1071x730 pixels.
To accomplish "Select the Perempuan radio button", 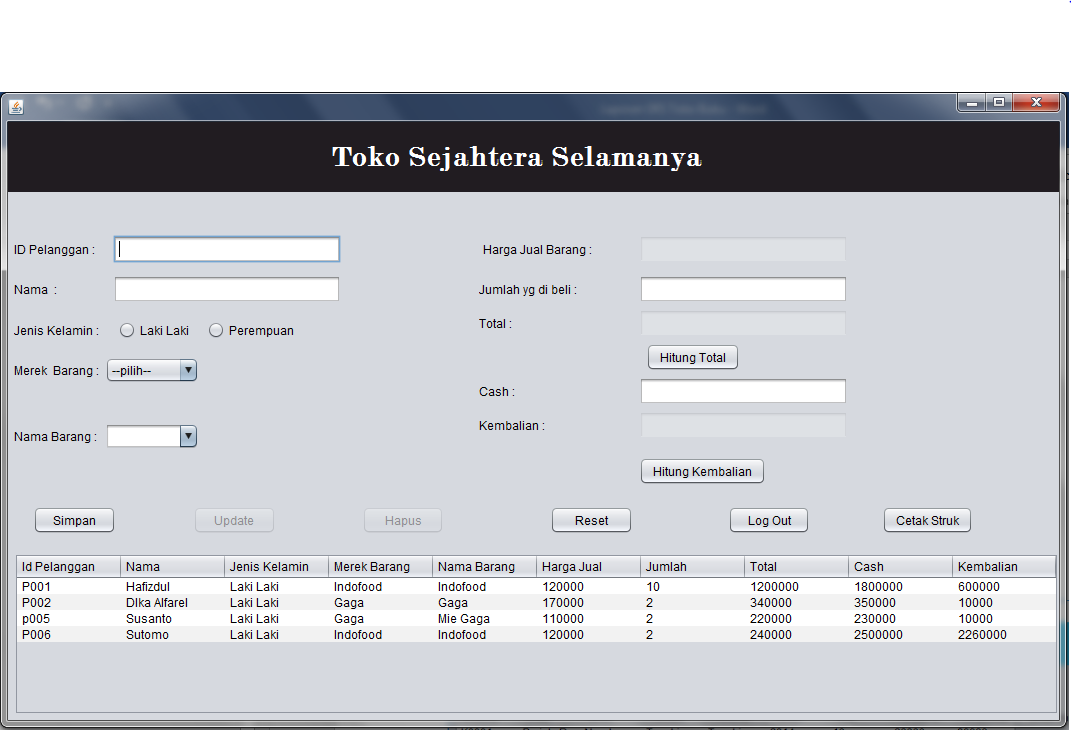I will coord(216,329).
